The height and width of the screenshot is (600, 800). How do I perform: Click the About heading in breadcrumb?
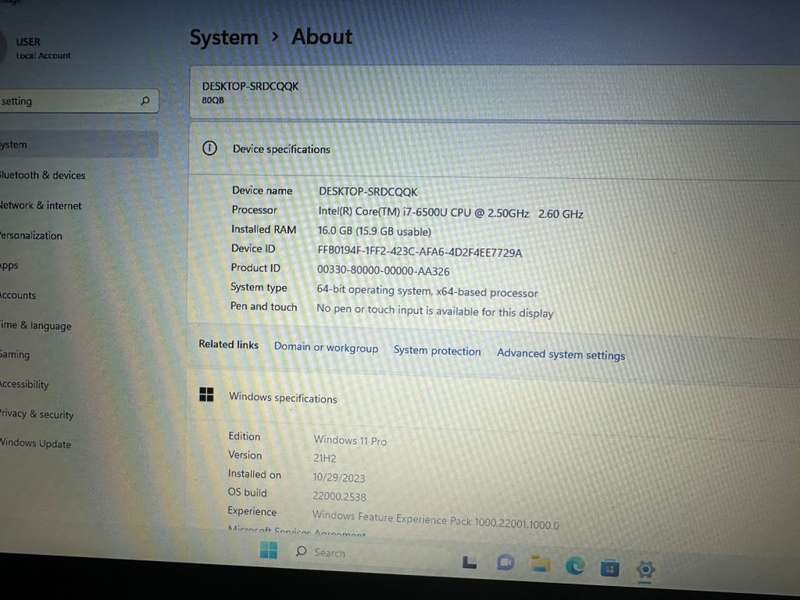[x=322, y=37]
